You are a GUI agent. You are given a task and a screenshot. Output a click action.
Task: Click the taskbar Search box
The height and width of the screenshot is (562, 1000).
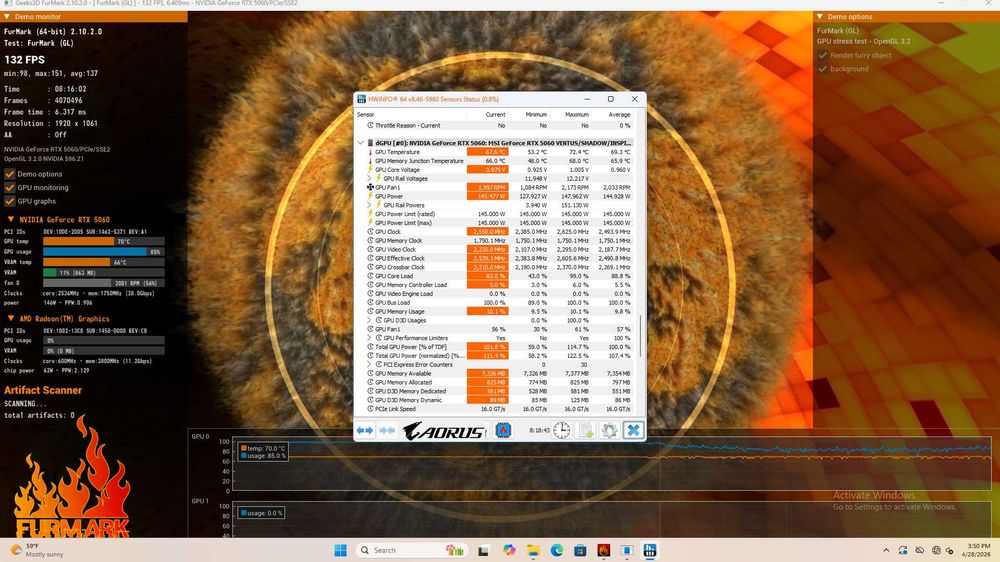coord(412,550)
